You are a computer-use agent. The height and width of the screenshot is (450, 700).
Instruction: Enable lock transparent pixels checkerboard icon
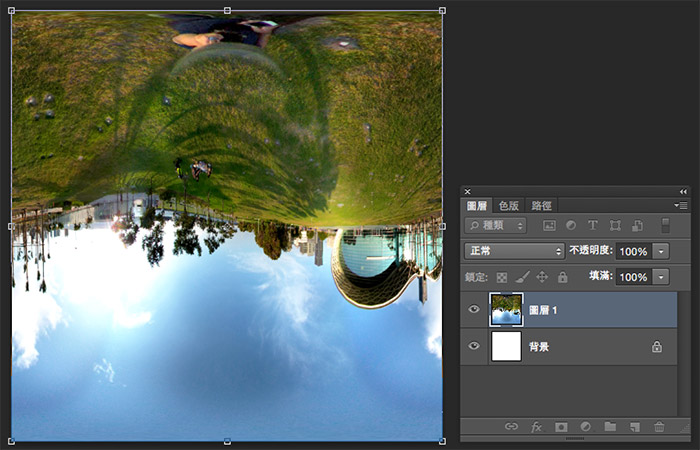(x=502, y=277)
